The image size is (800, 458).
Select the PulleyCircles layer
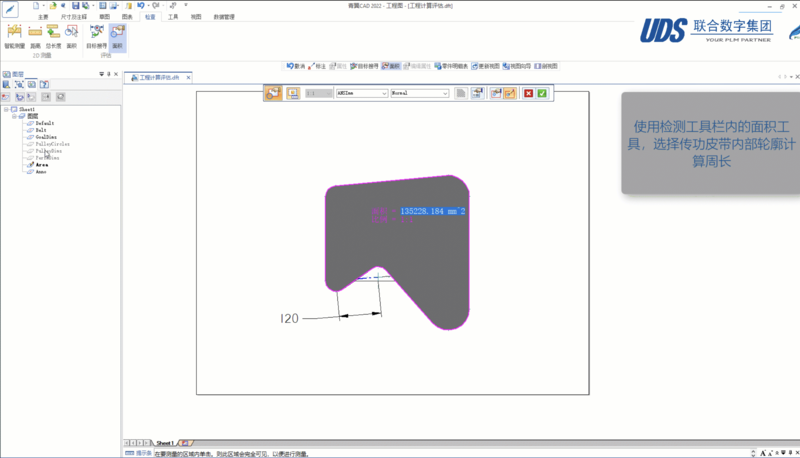point(52,144)
